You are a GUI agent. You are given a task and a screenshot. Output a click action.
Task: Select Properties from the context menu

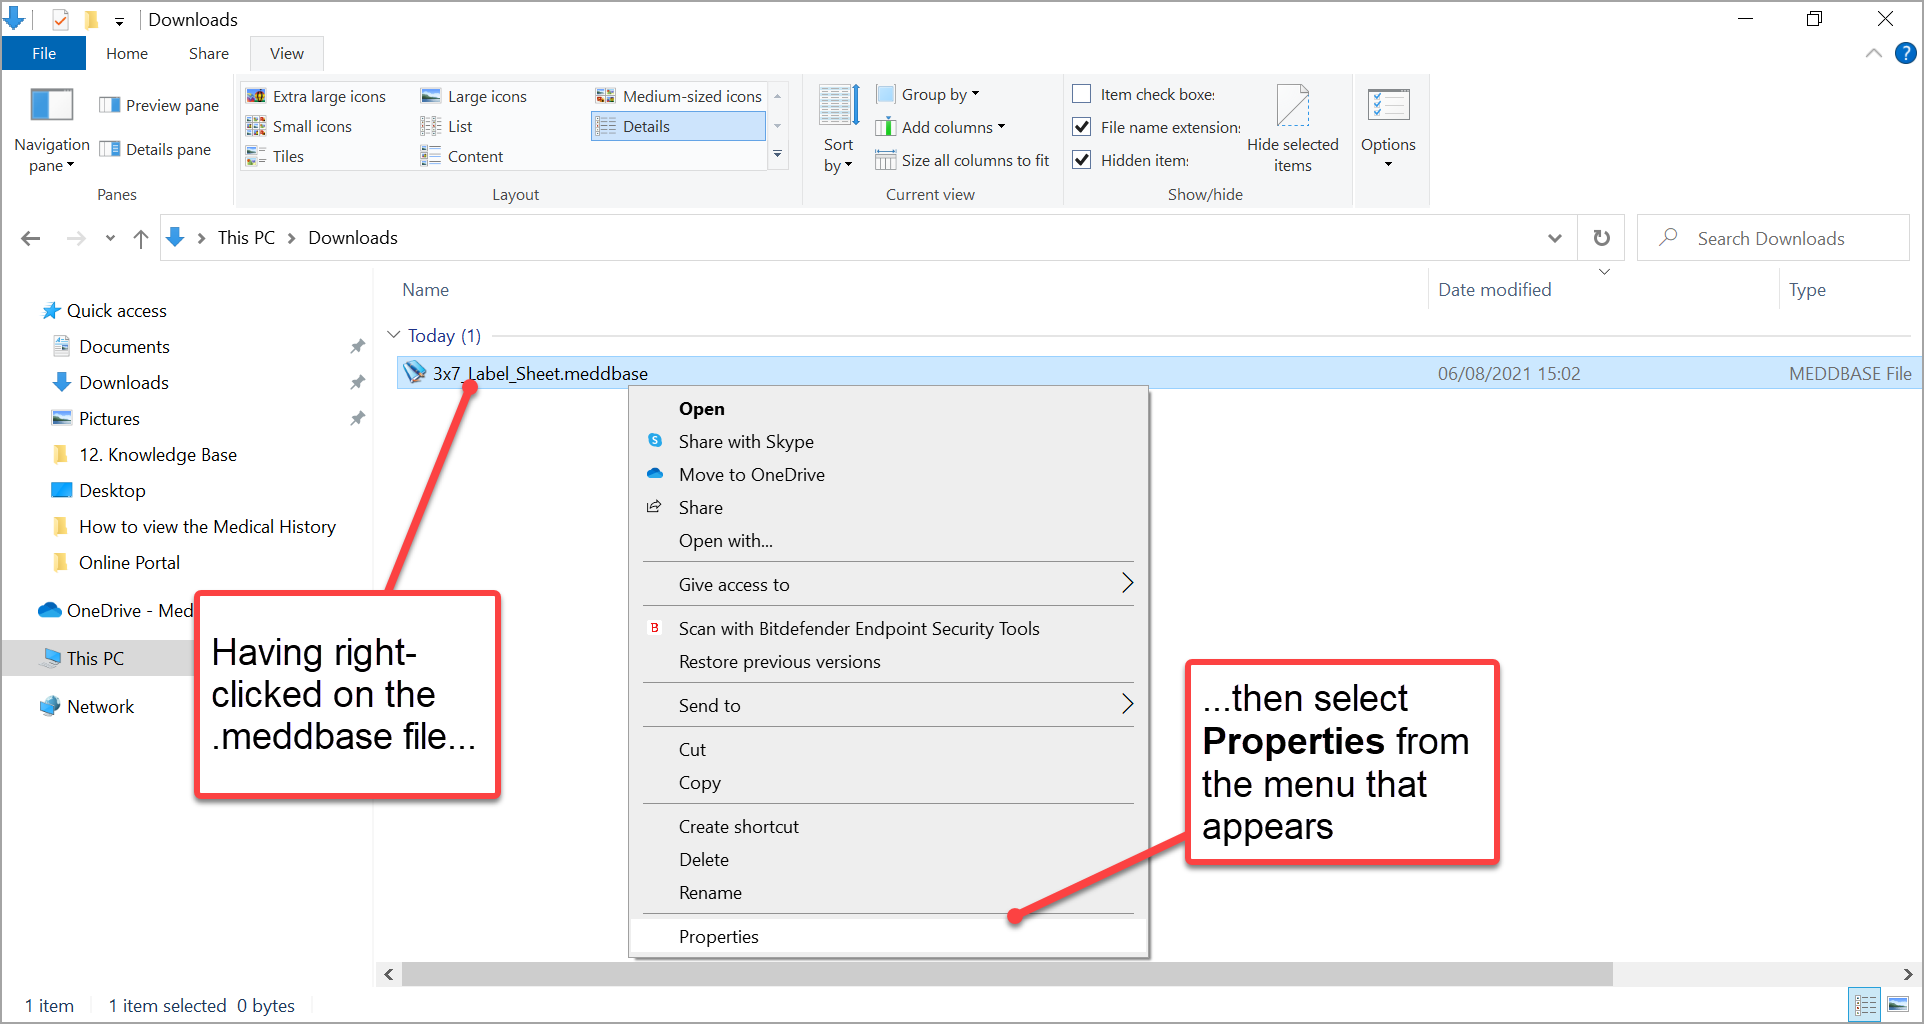(888, 937)
